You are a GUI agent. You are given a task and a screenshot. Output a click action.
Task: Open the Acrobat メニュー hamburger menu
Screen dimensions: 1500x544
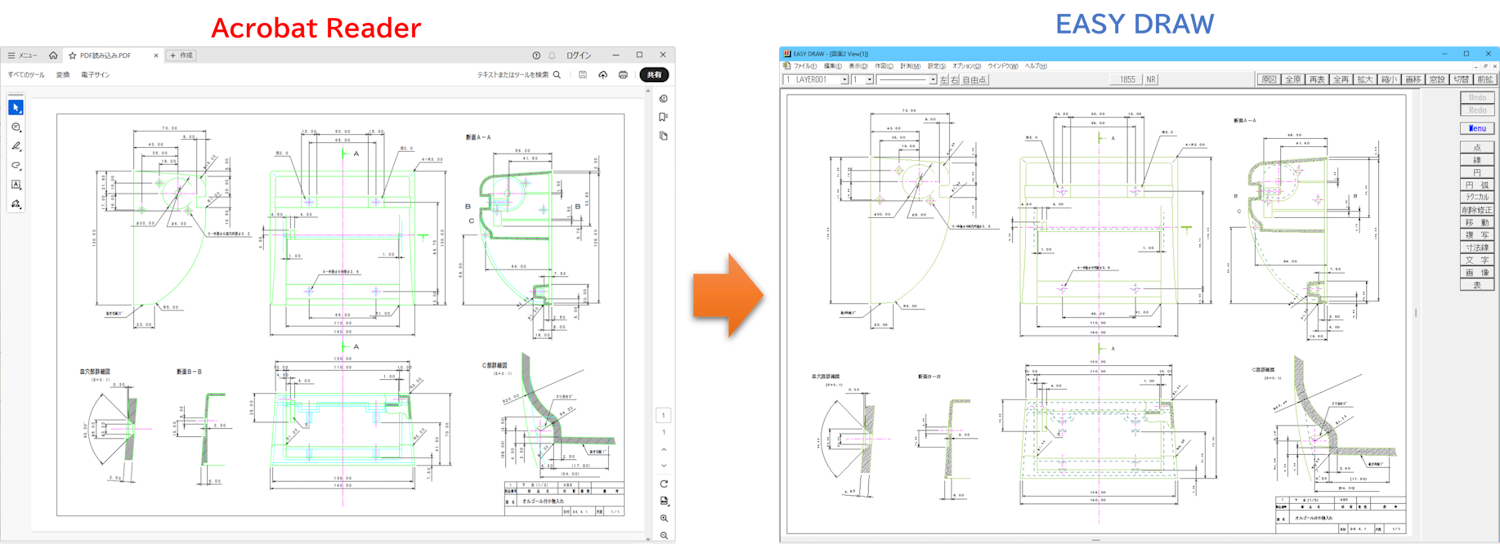(x=21, y=55)
